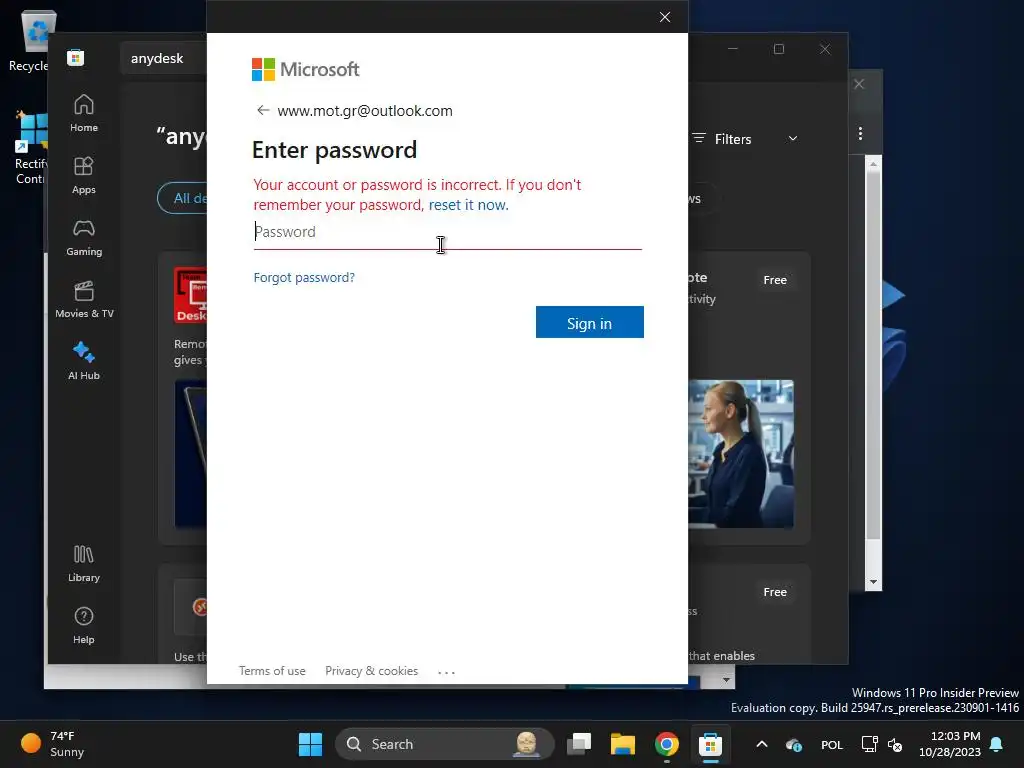The height and width of the screenshot is (768, 1024).
Task: Focus the Password input field
Action: [447, 232]
